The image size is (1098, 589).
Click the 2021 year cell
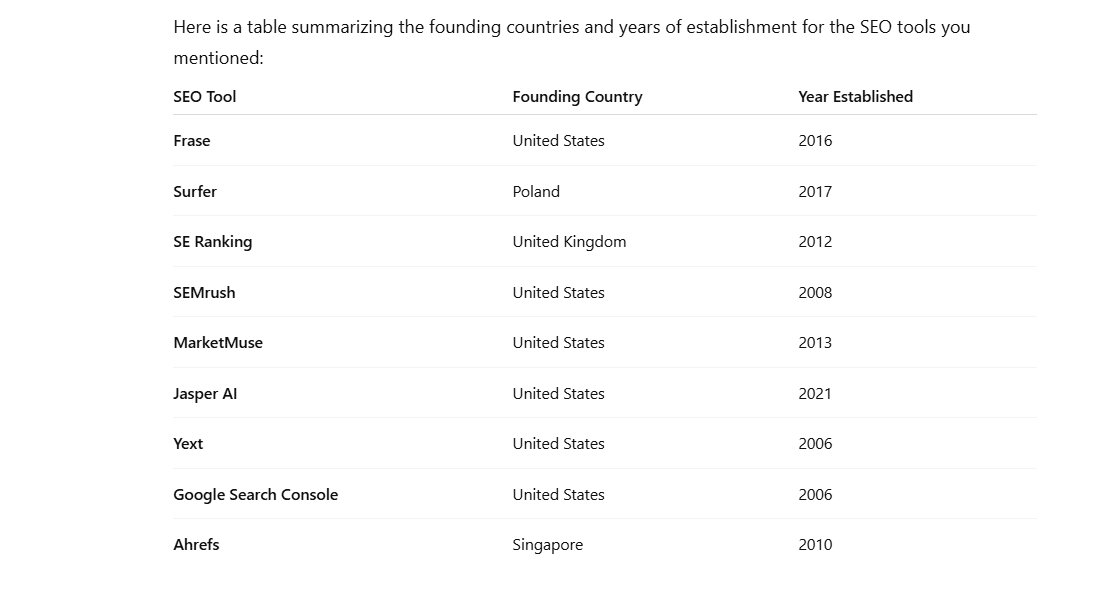tap(815, 394)
